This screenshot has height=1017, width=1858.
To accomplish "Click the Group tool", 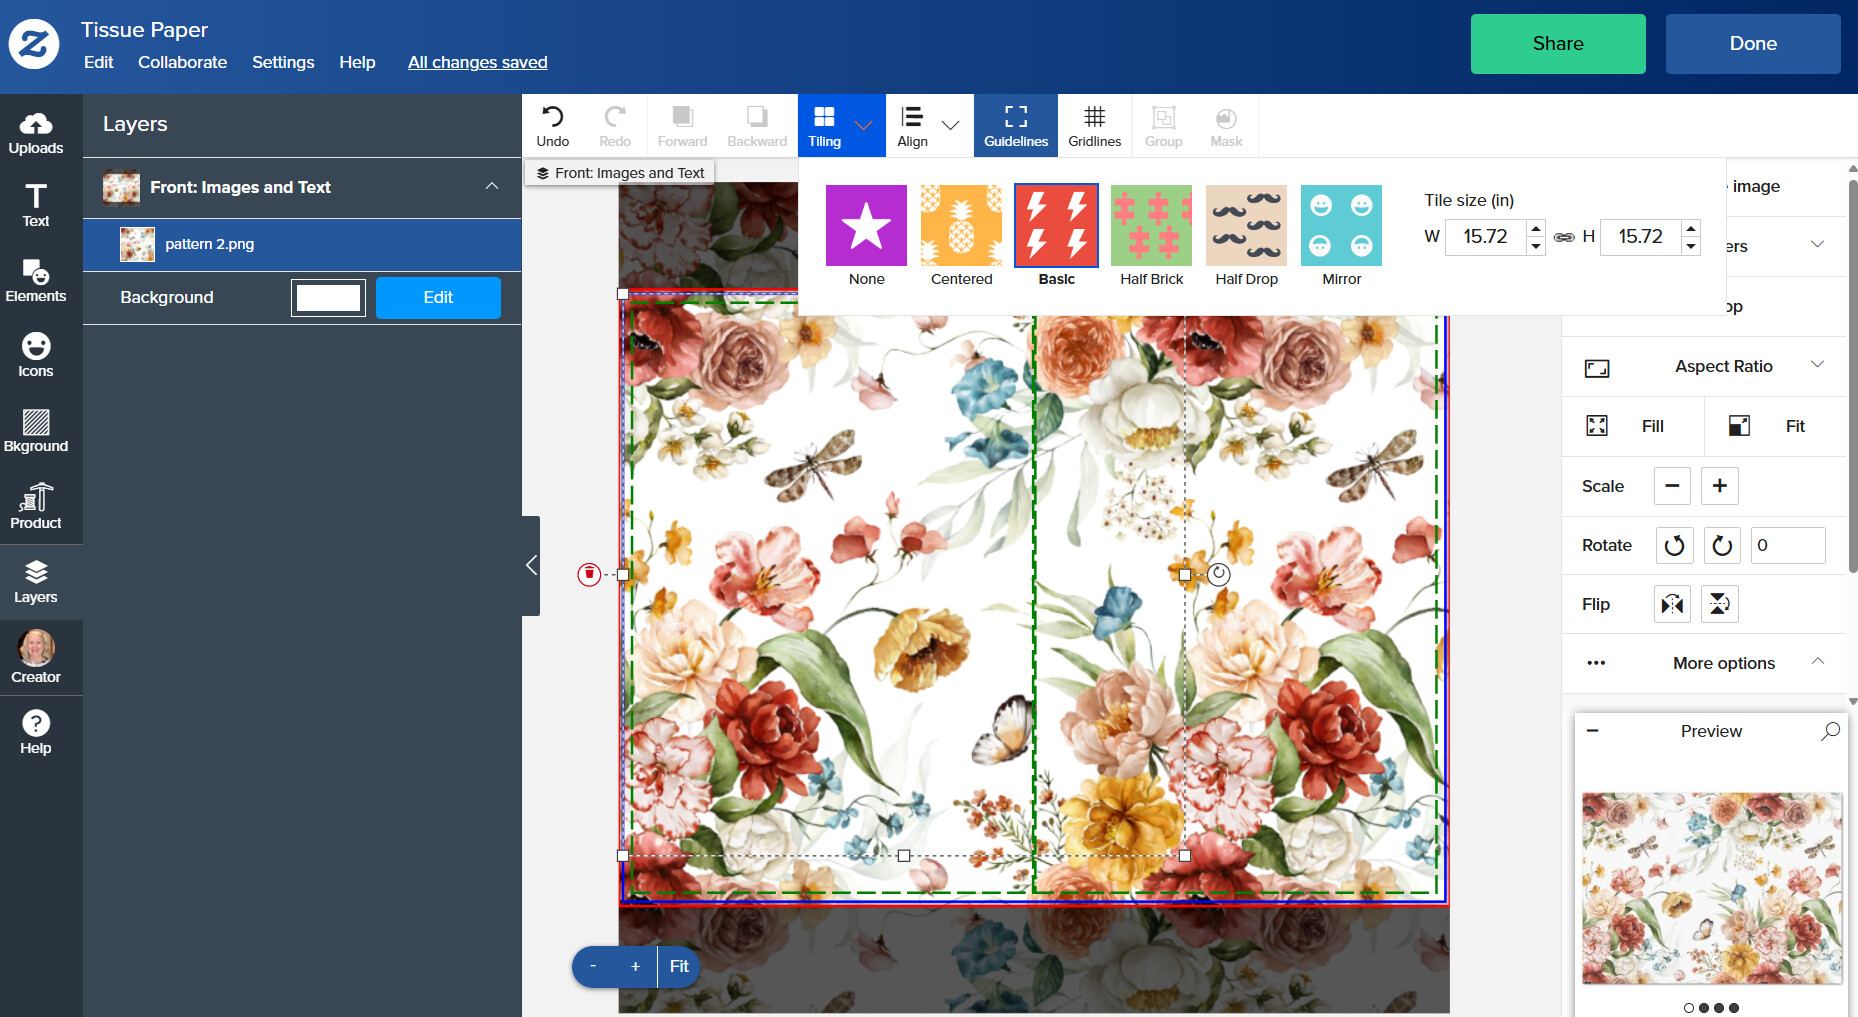I will tap(1164, 126).
